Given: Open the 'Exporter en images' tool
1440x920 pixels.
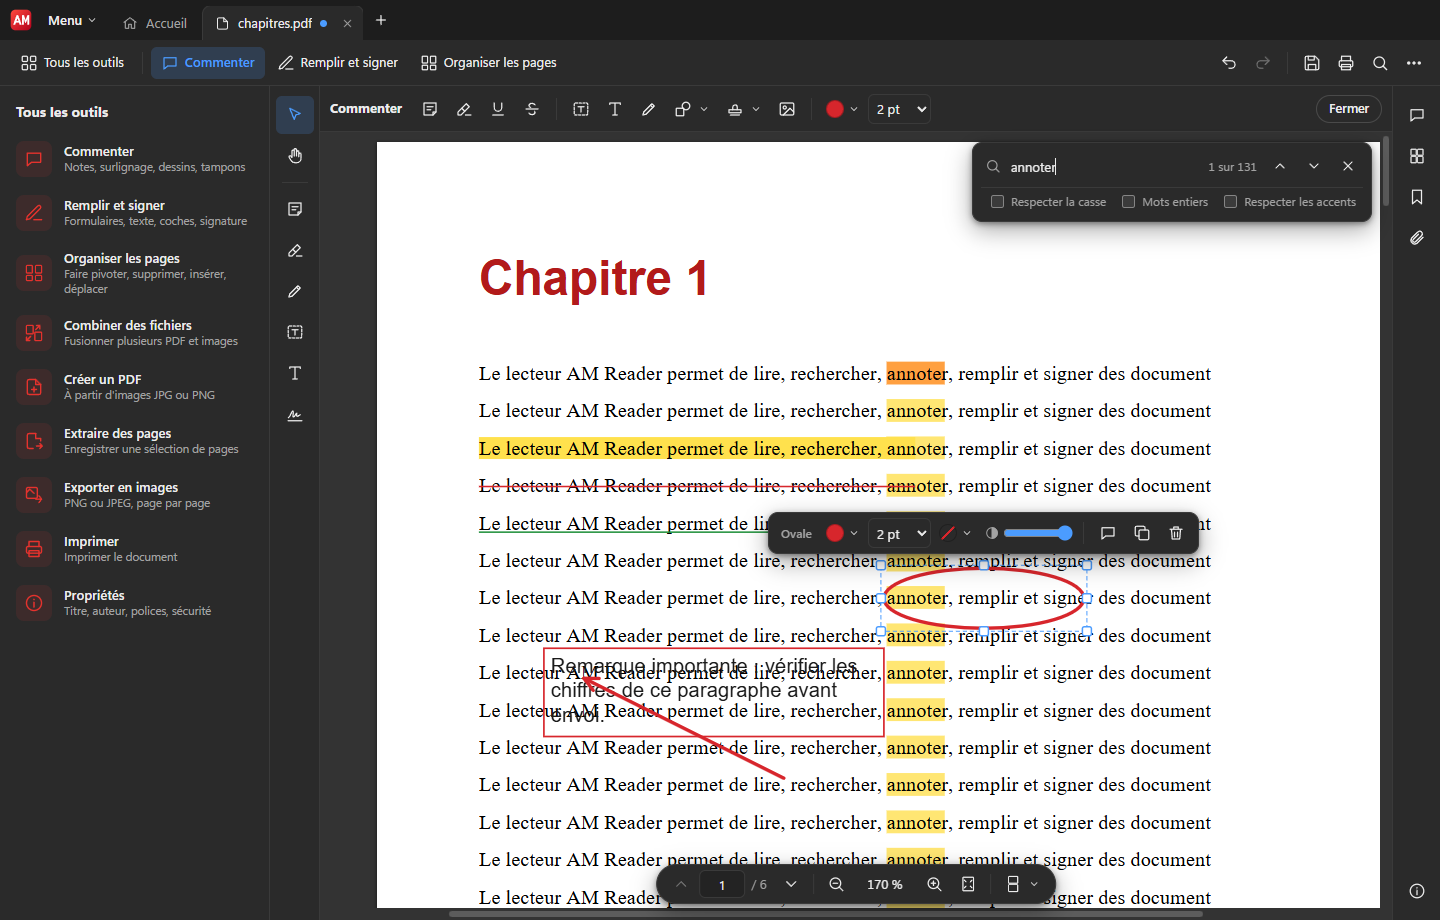Looking at the screenshot, I should tap(135, 495).
